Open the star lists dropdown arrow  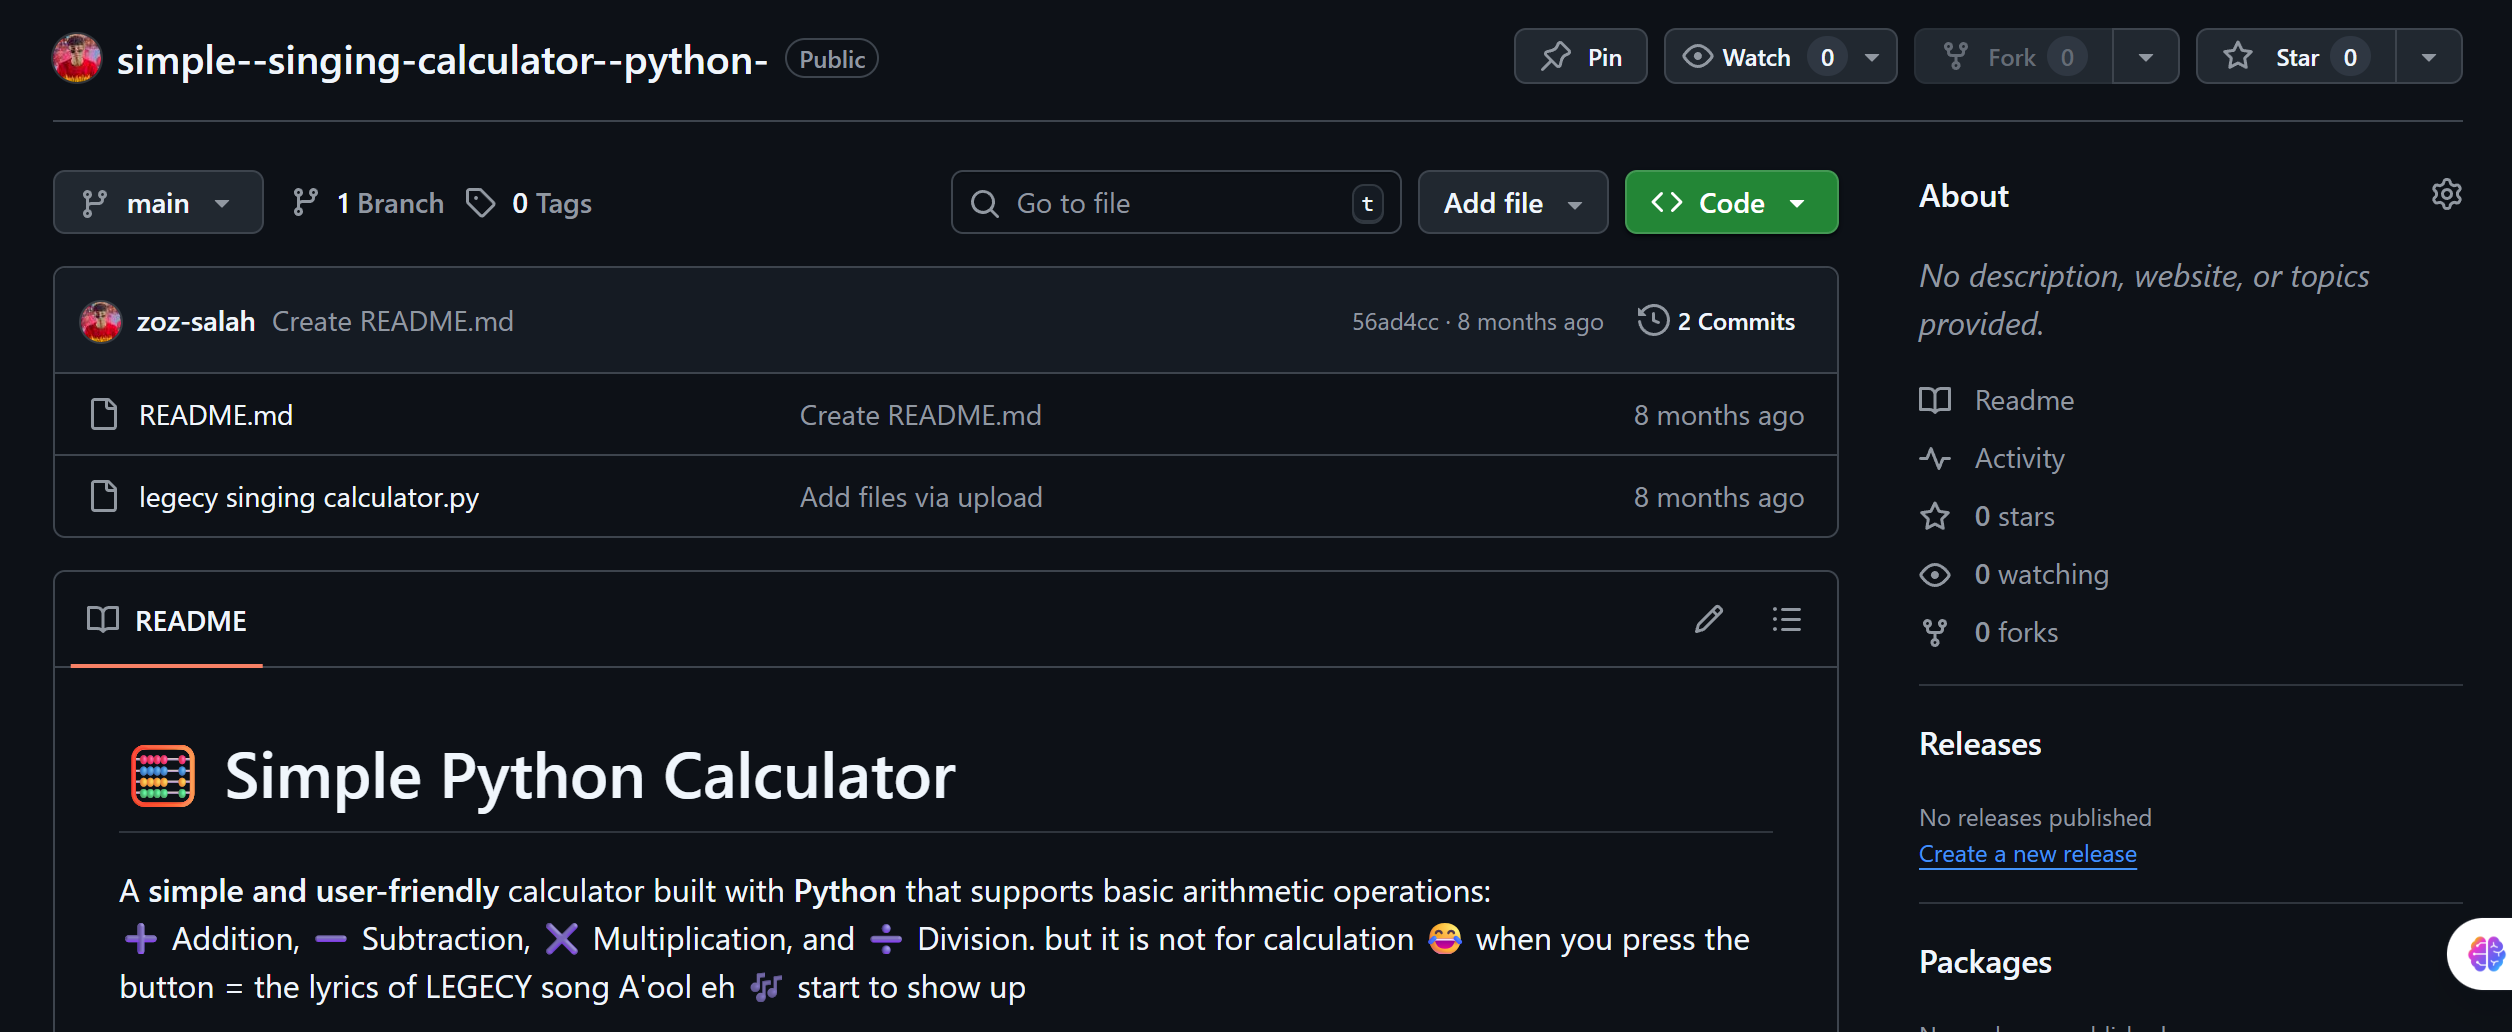click(2429, 57)
